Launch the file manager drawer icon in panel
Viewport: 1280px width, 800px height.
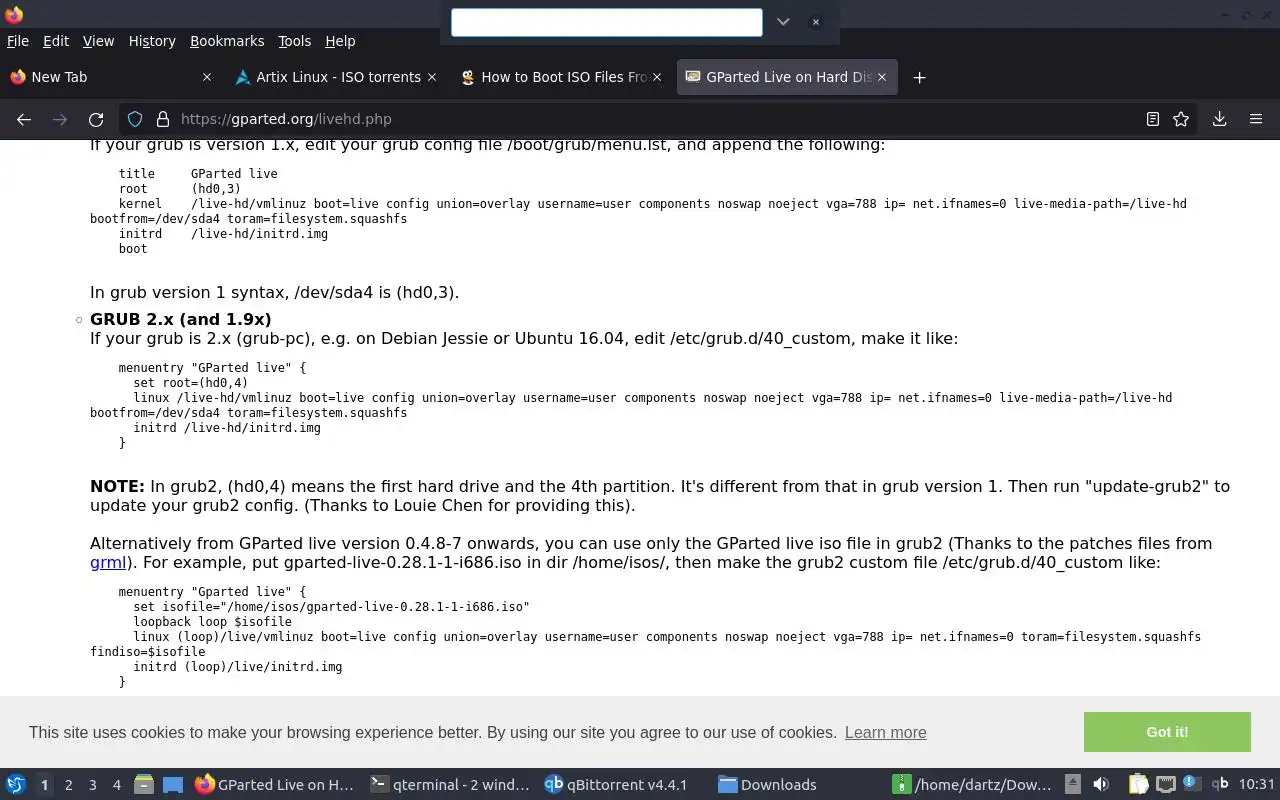click(143, 784)
